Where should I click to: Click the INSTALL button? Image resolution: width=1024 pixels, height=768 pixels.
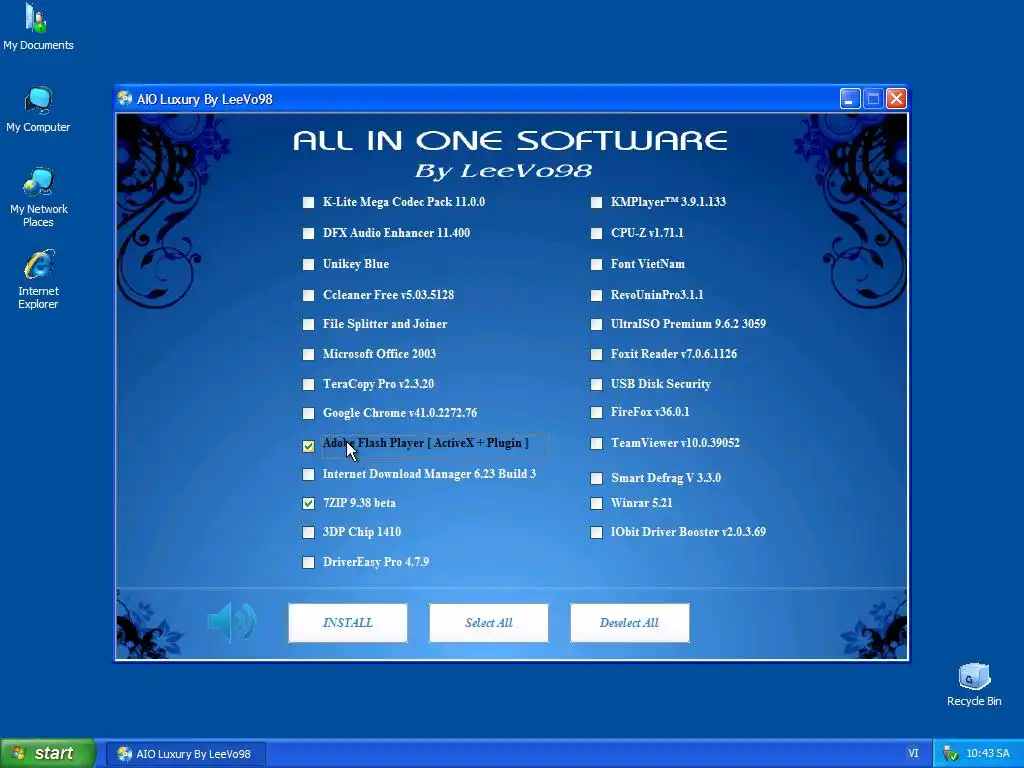347,622
